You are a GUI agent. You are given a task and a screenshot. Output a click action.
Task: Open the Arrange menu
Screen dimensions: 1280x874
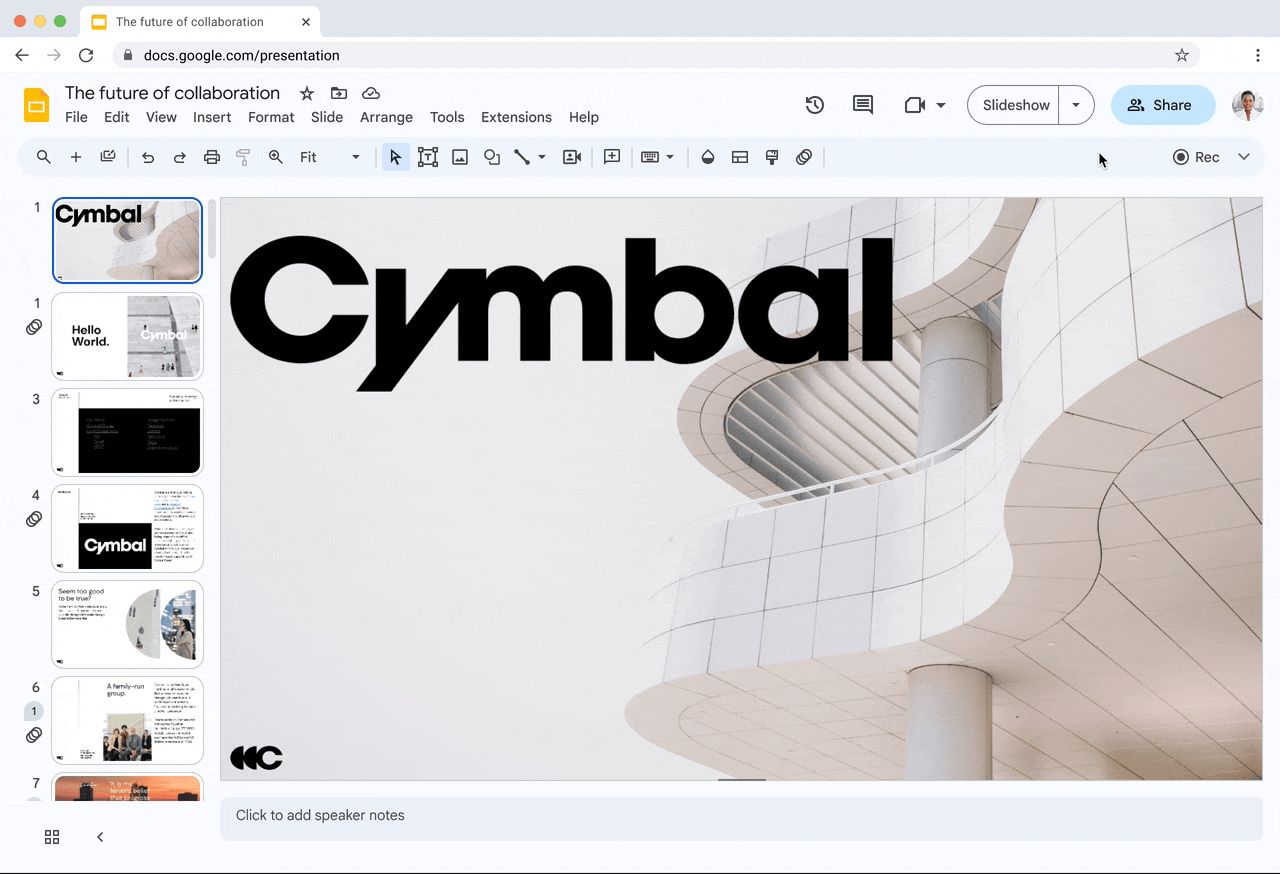pyautogui.click(x=386, y=117)
